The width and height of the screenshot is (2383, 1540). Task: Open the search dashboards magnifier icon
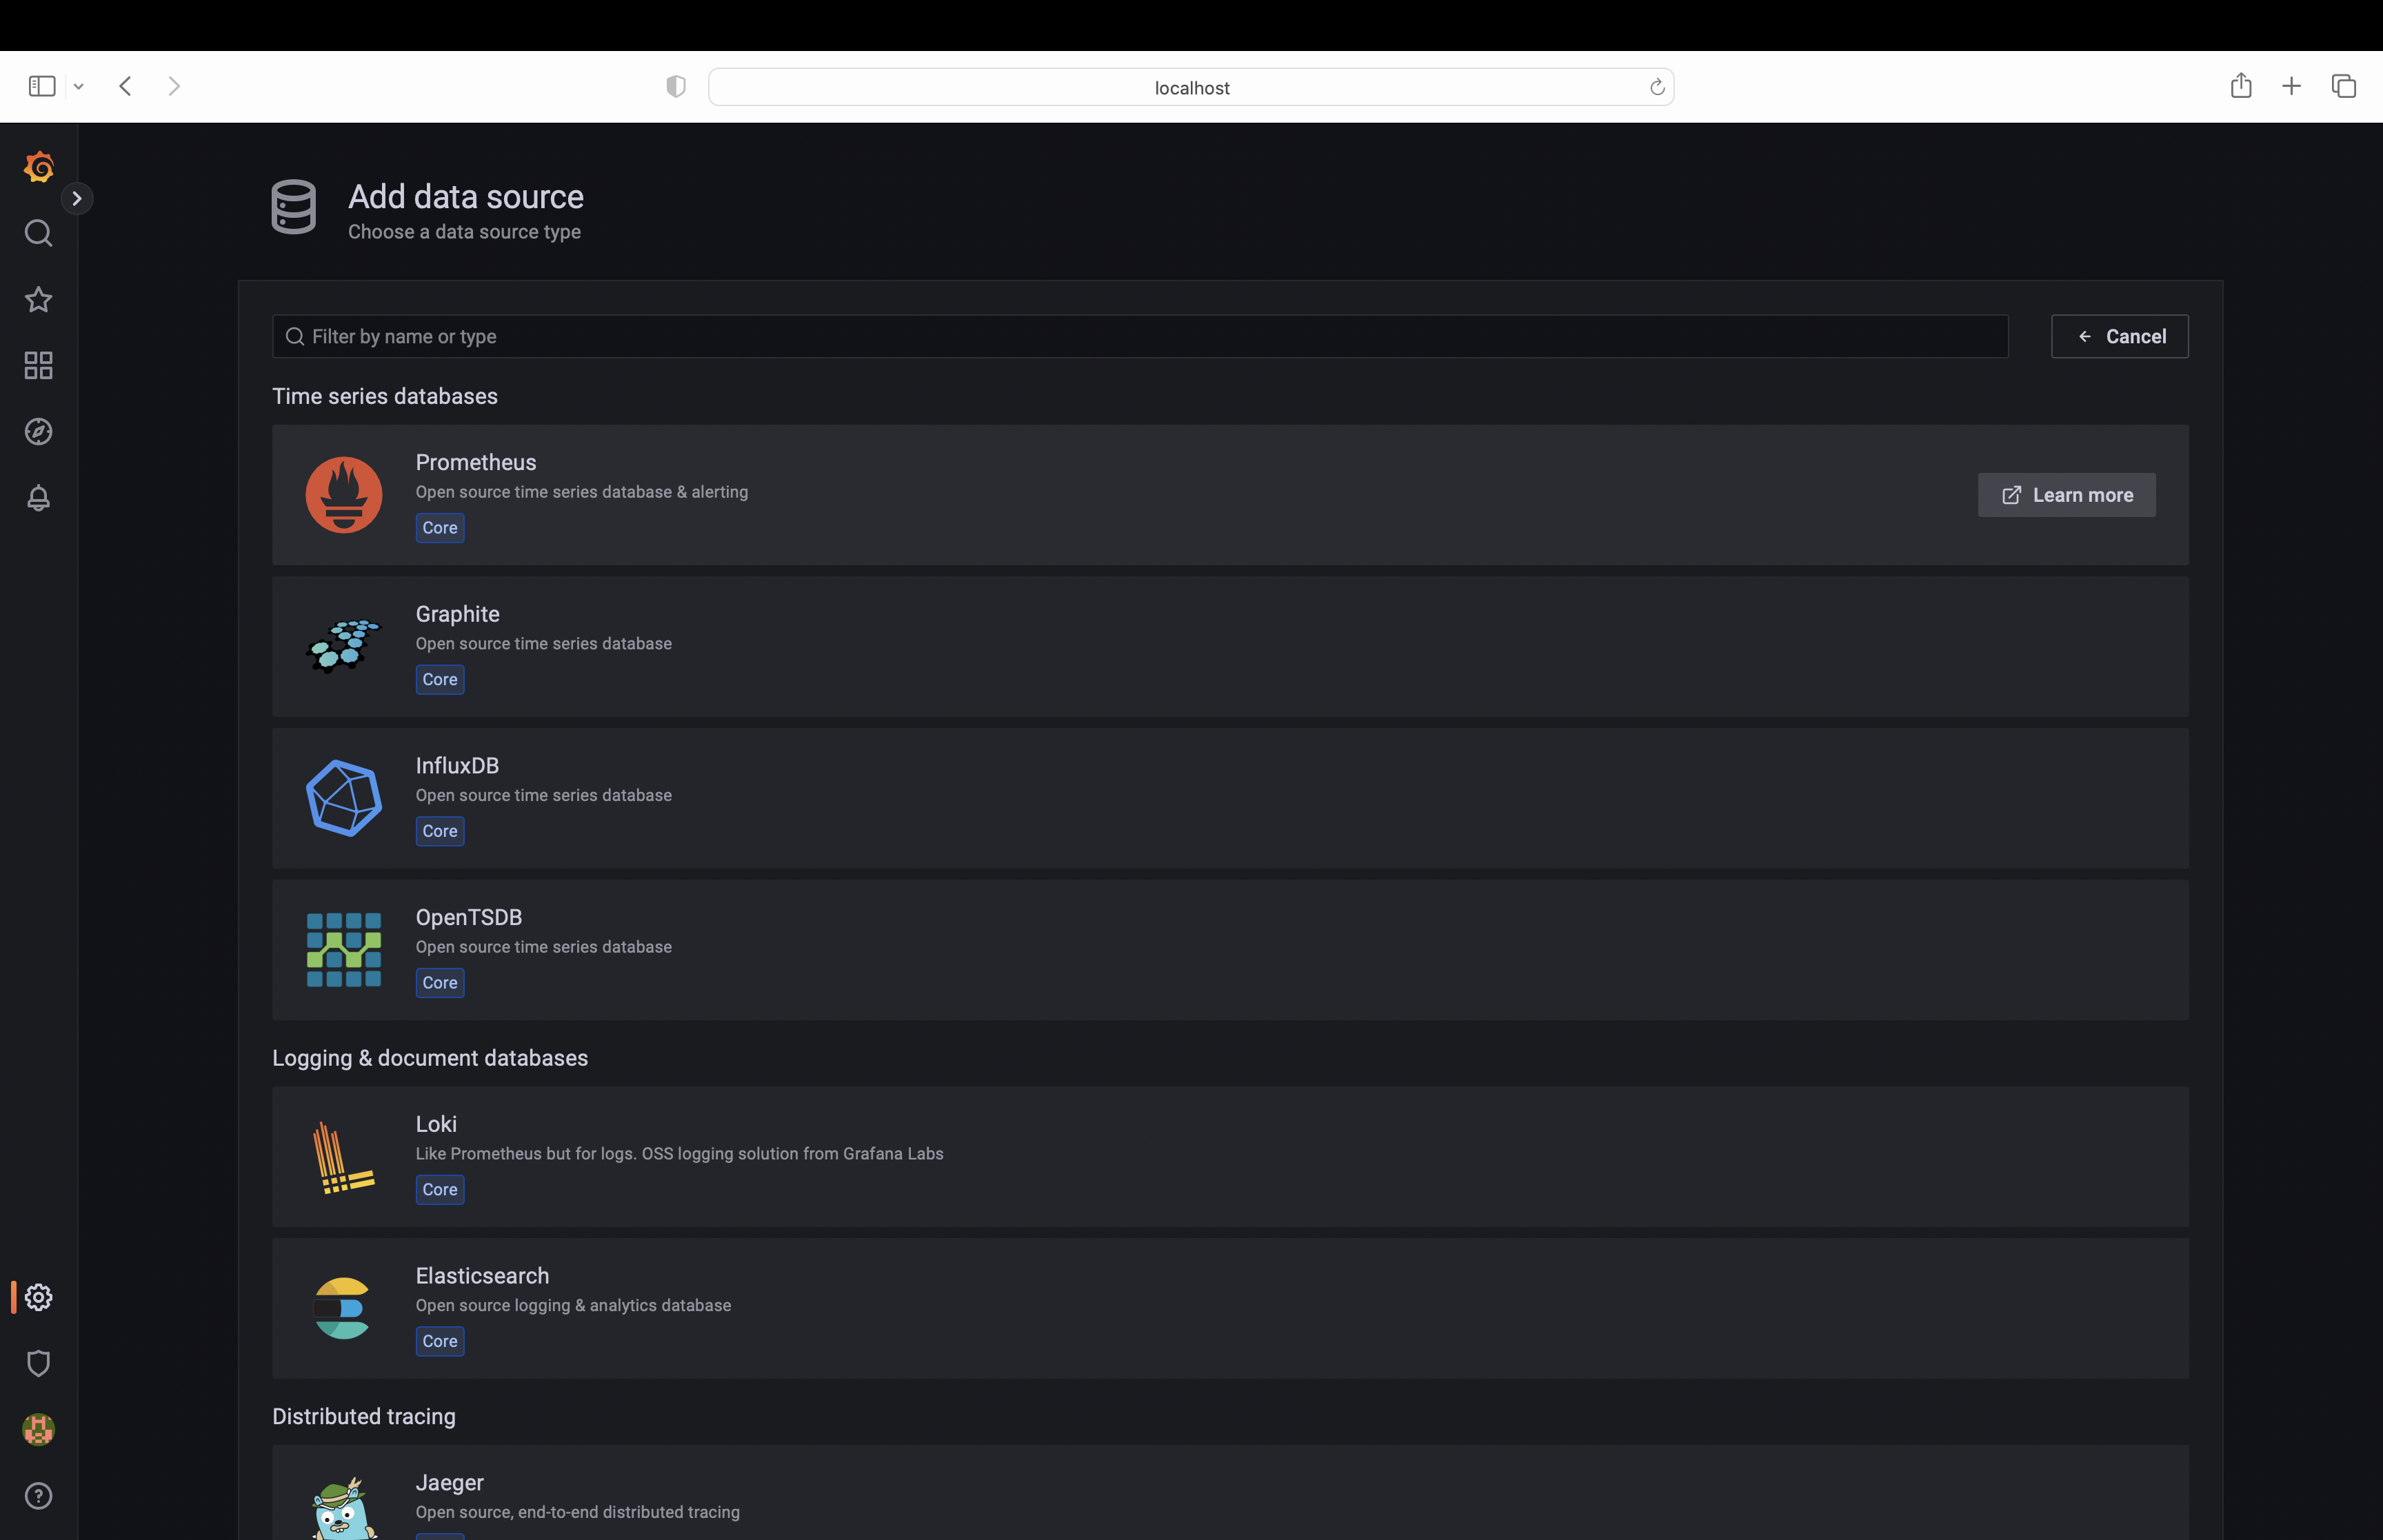[x=38, y=233]
